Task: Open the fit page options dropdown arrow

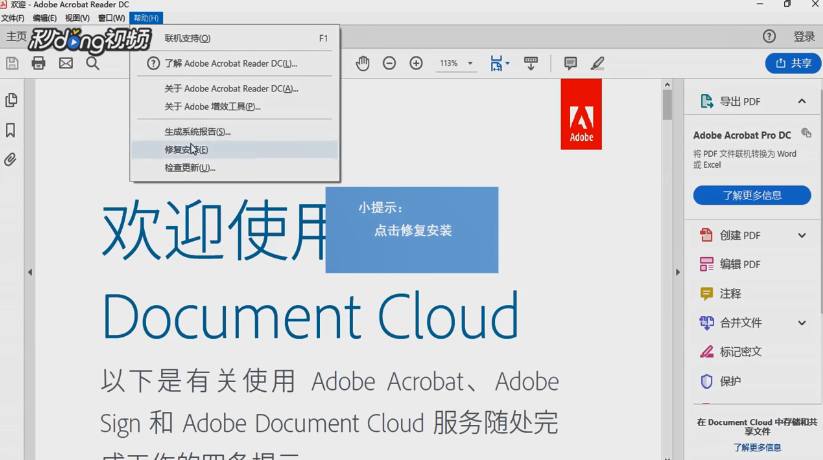Action: [508, 64]
